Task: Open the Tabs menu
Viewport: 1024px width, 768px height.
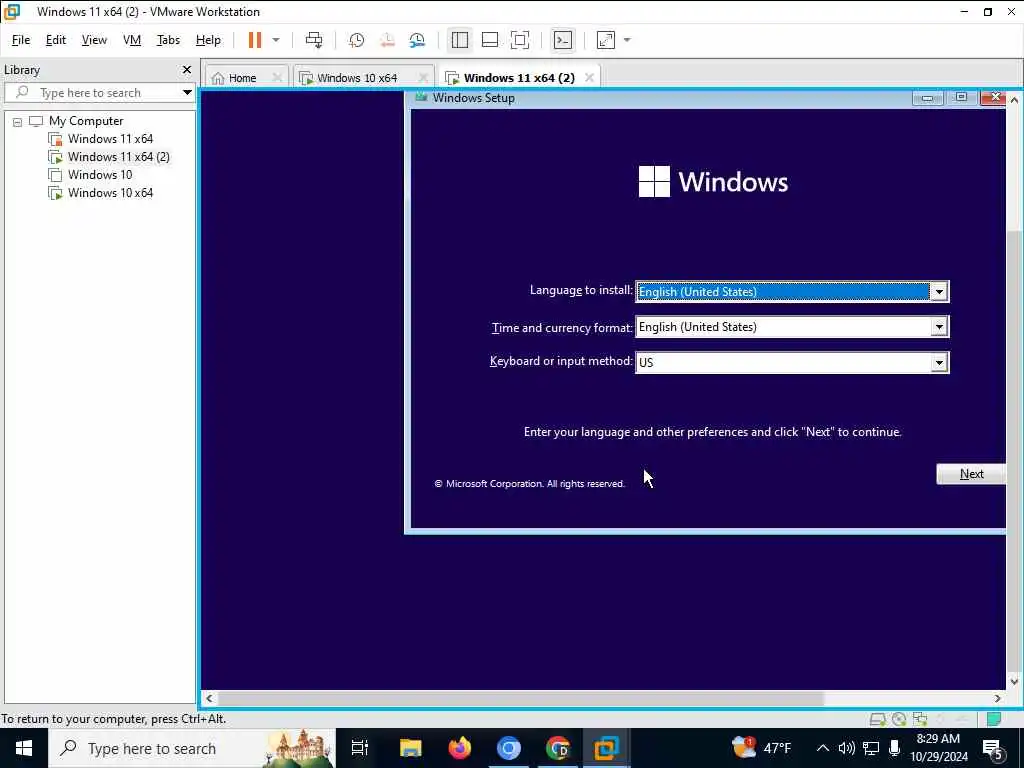Action: coord(168,40)
